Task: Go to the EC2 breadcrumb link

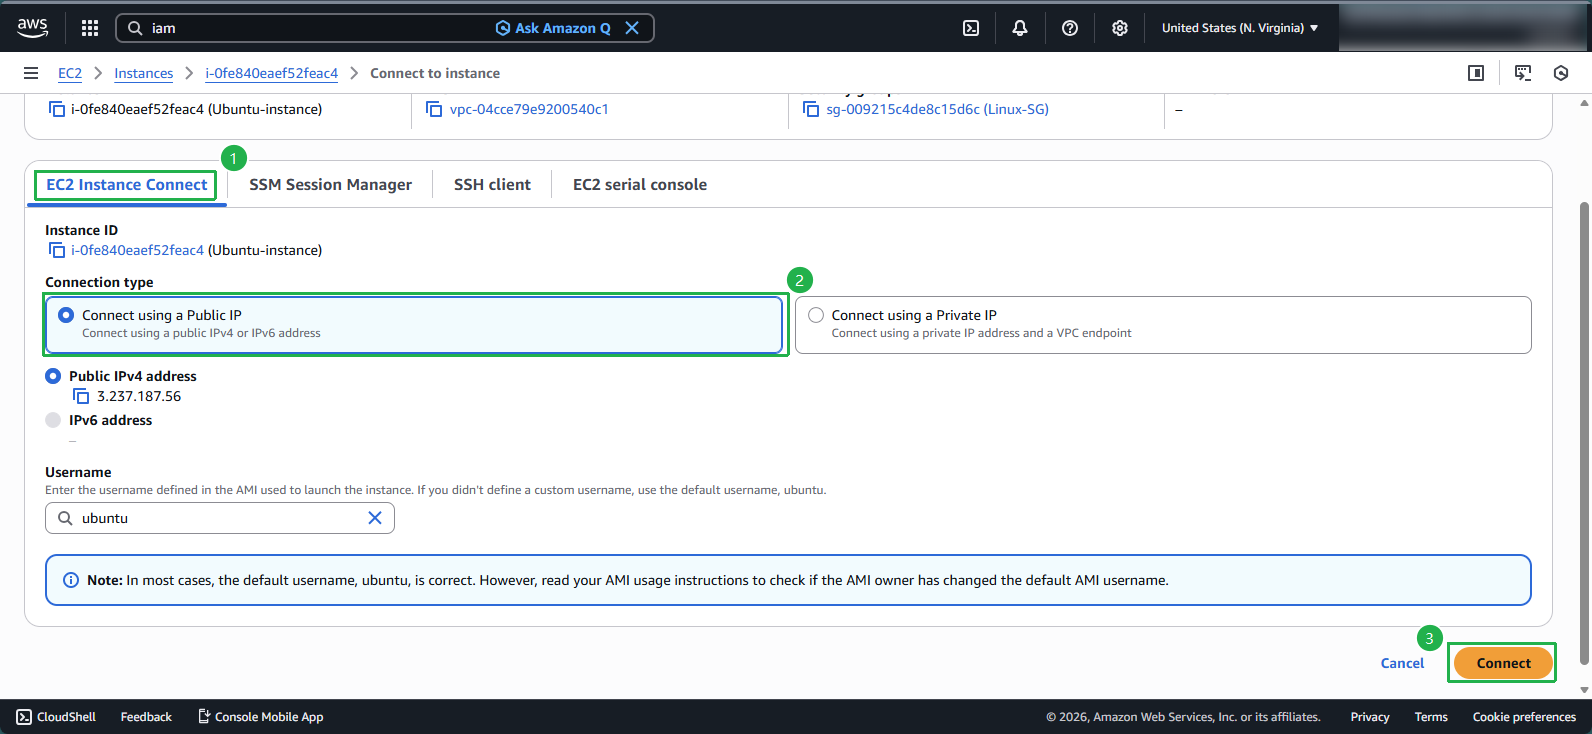Action: 70,73
